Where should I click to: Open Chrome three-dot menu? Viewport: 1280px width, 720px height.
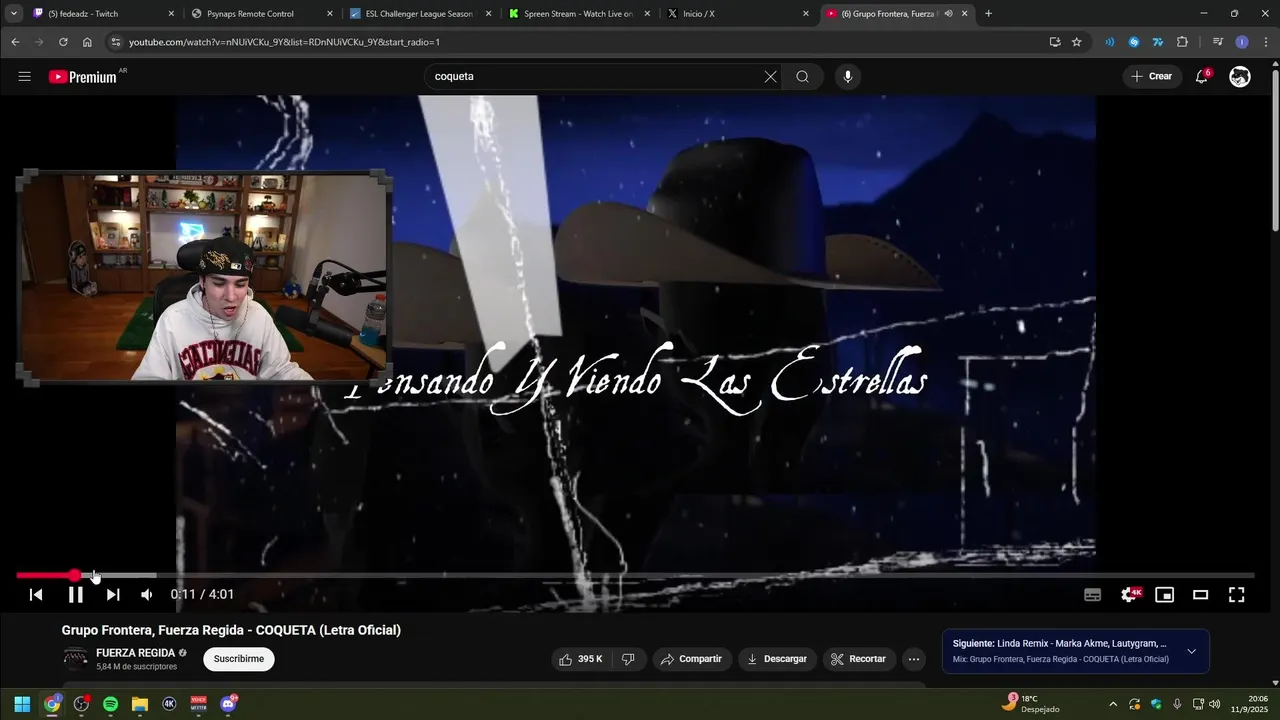[1264, 42]
